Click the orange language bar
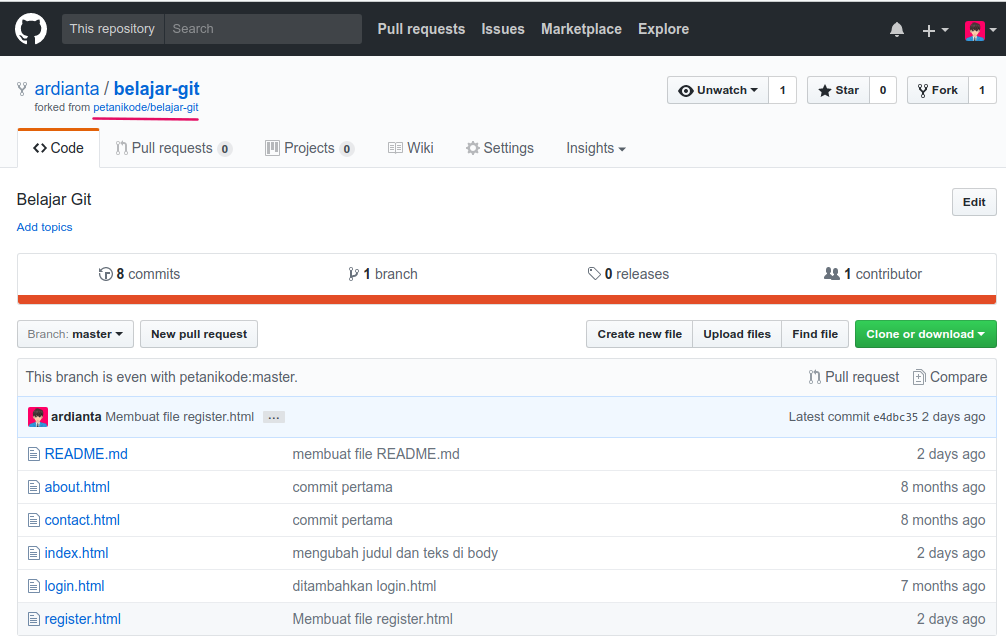 (506, 299)
